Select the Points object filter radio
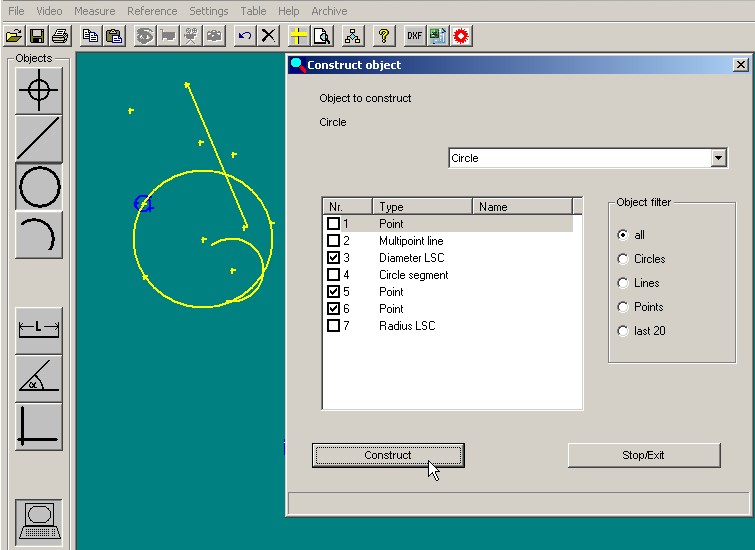Screen dimensions: 755x550 coord(623,307)
